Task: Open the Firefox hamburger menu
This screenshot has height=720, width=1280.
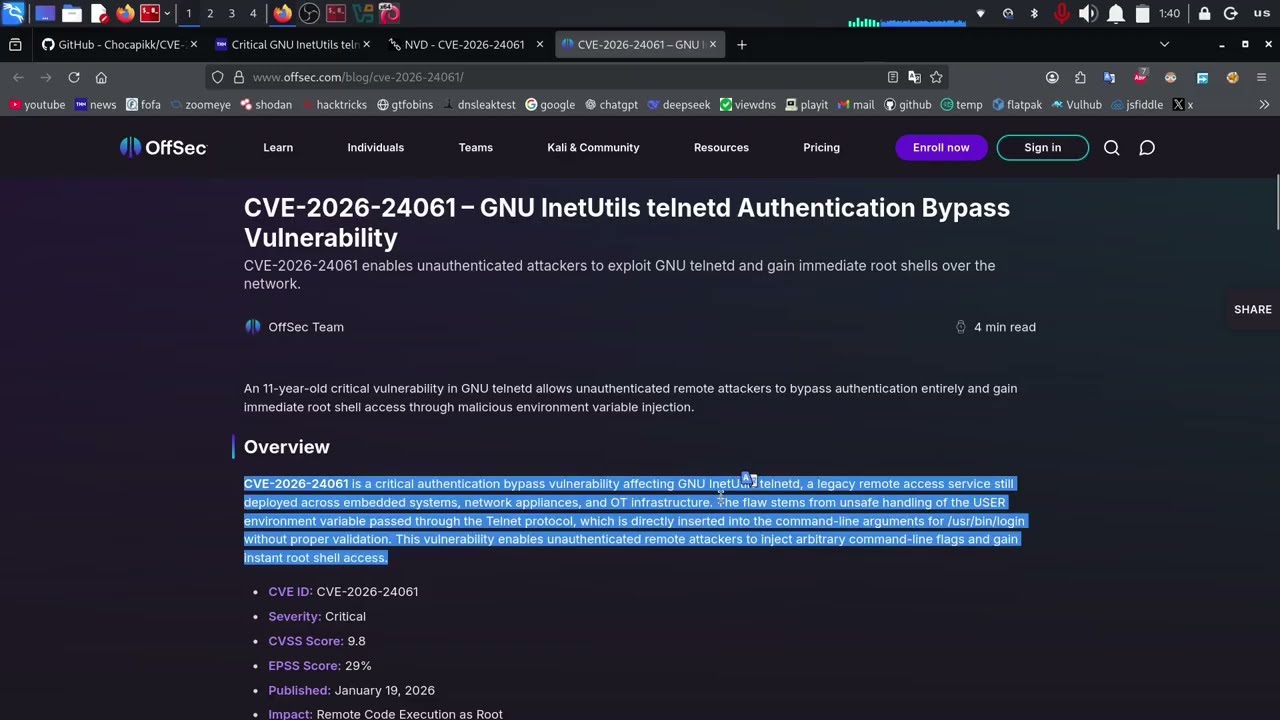Action: pyautogui.click(x=1261, y=77)
